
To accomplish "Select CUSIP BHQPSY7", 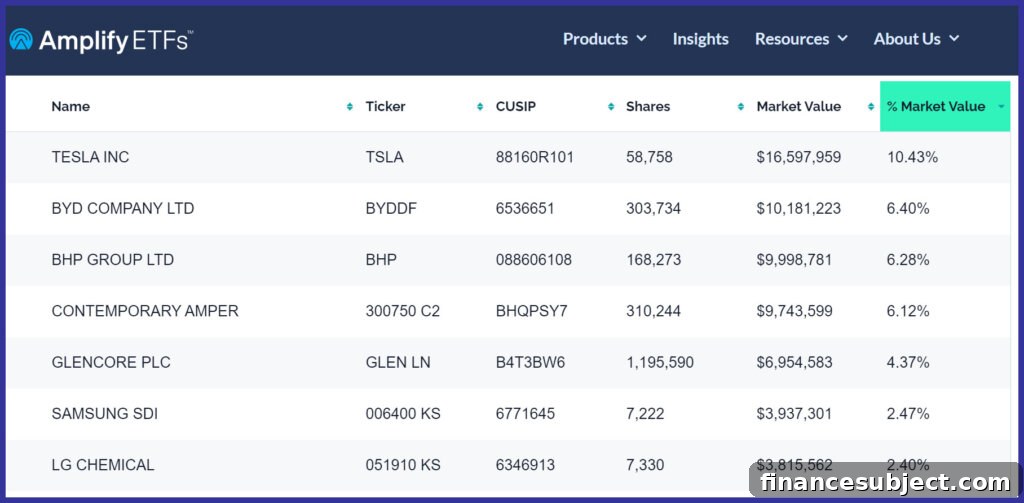I will tap(532, 311).
